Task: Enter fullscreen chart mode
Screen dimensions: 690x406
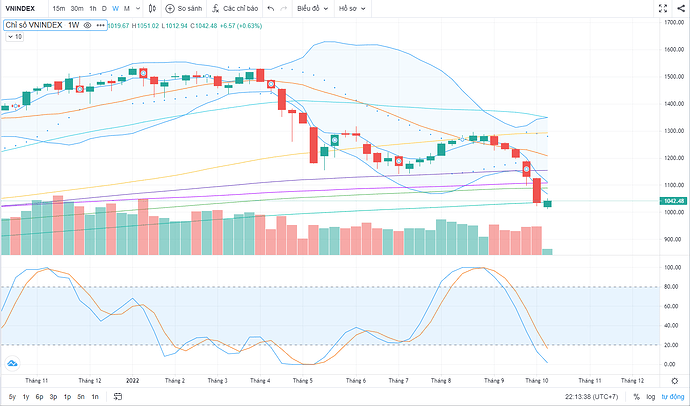Action: [663, 8]
